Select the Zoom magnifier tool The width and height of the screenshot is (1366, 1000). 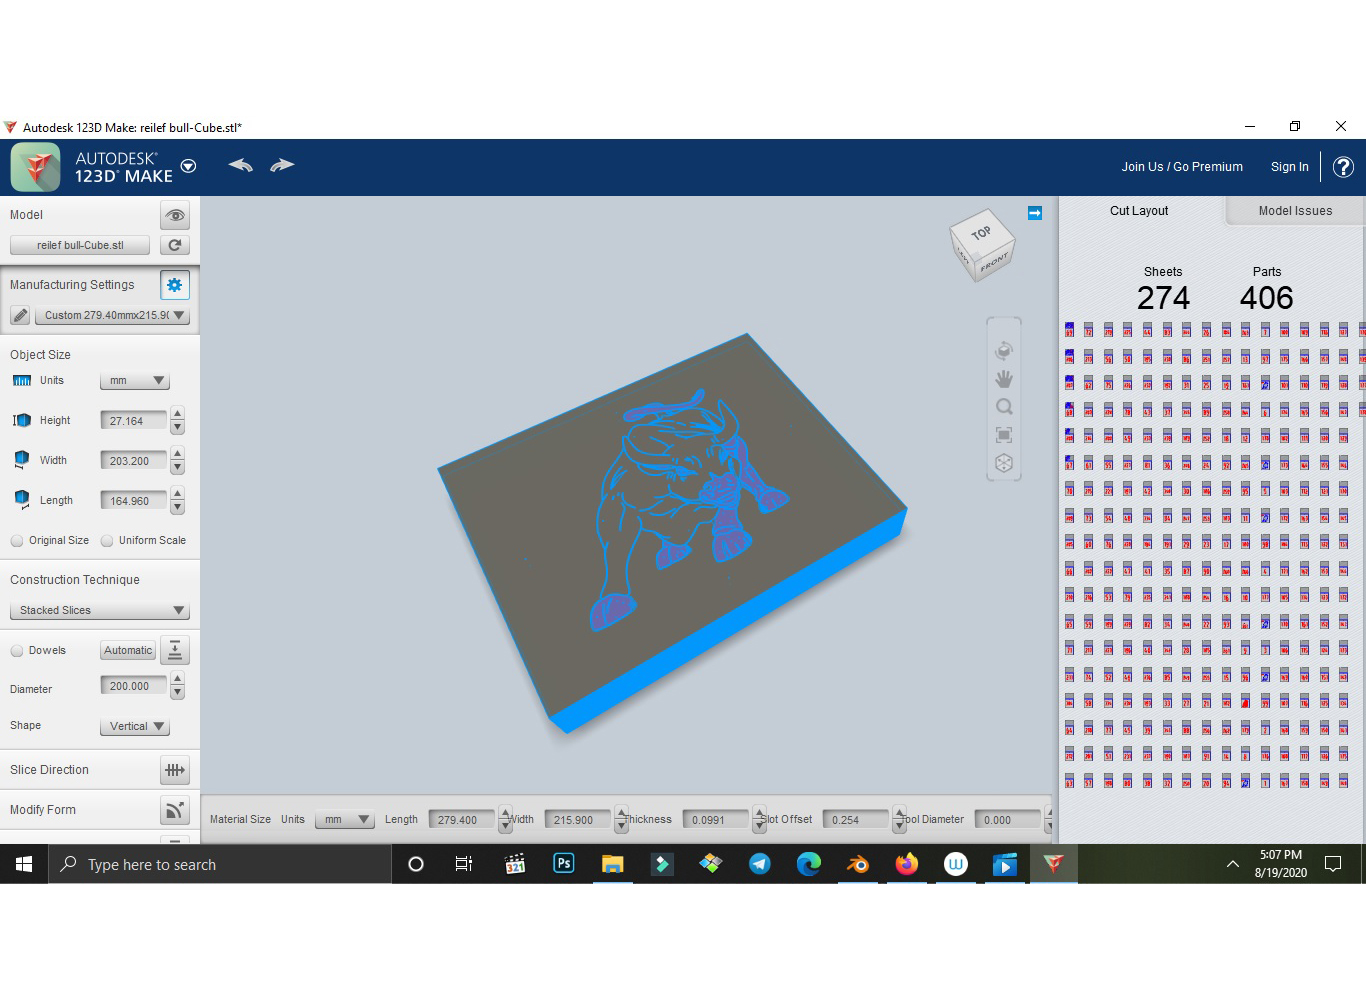click(x=1004, y=407)
